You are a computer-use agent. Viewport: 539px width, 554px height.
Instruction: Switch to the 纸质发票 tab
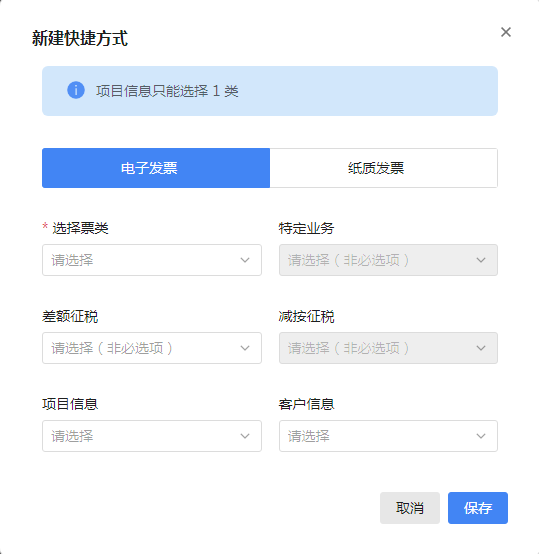pos(384,168)
